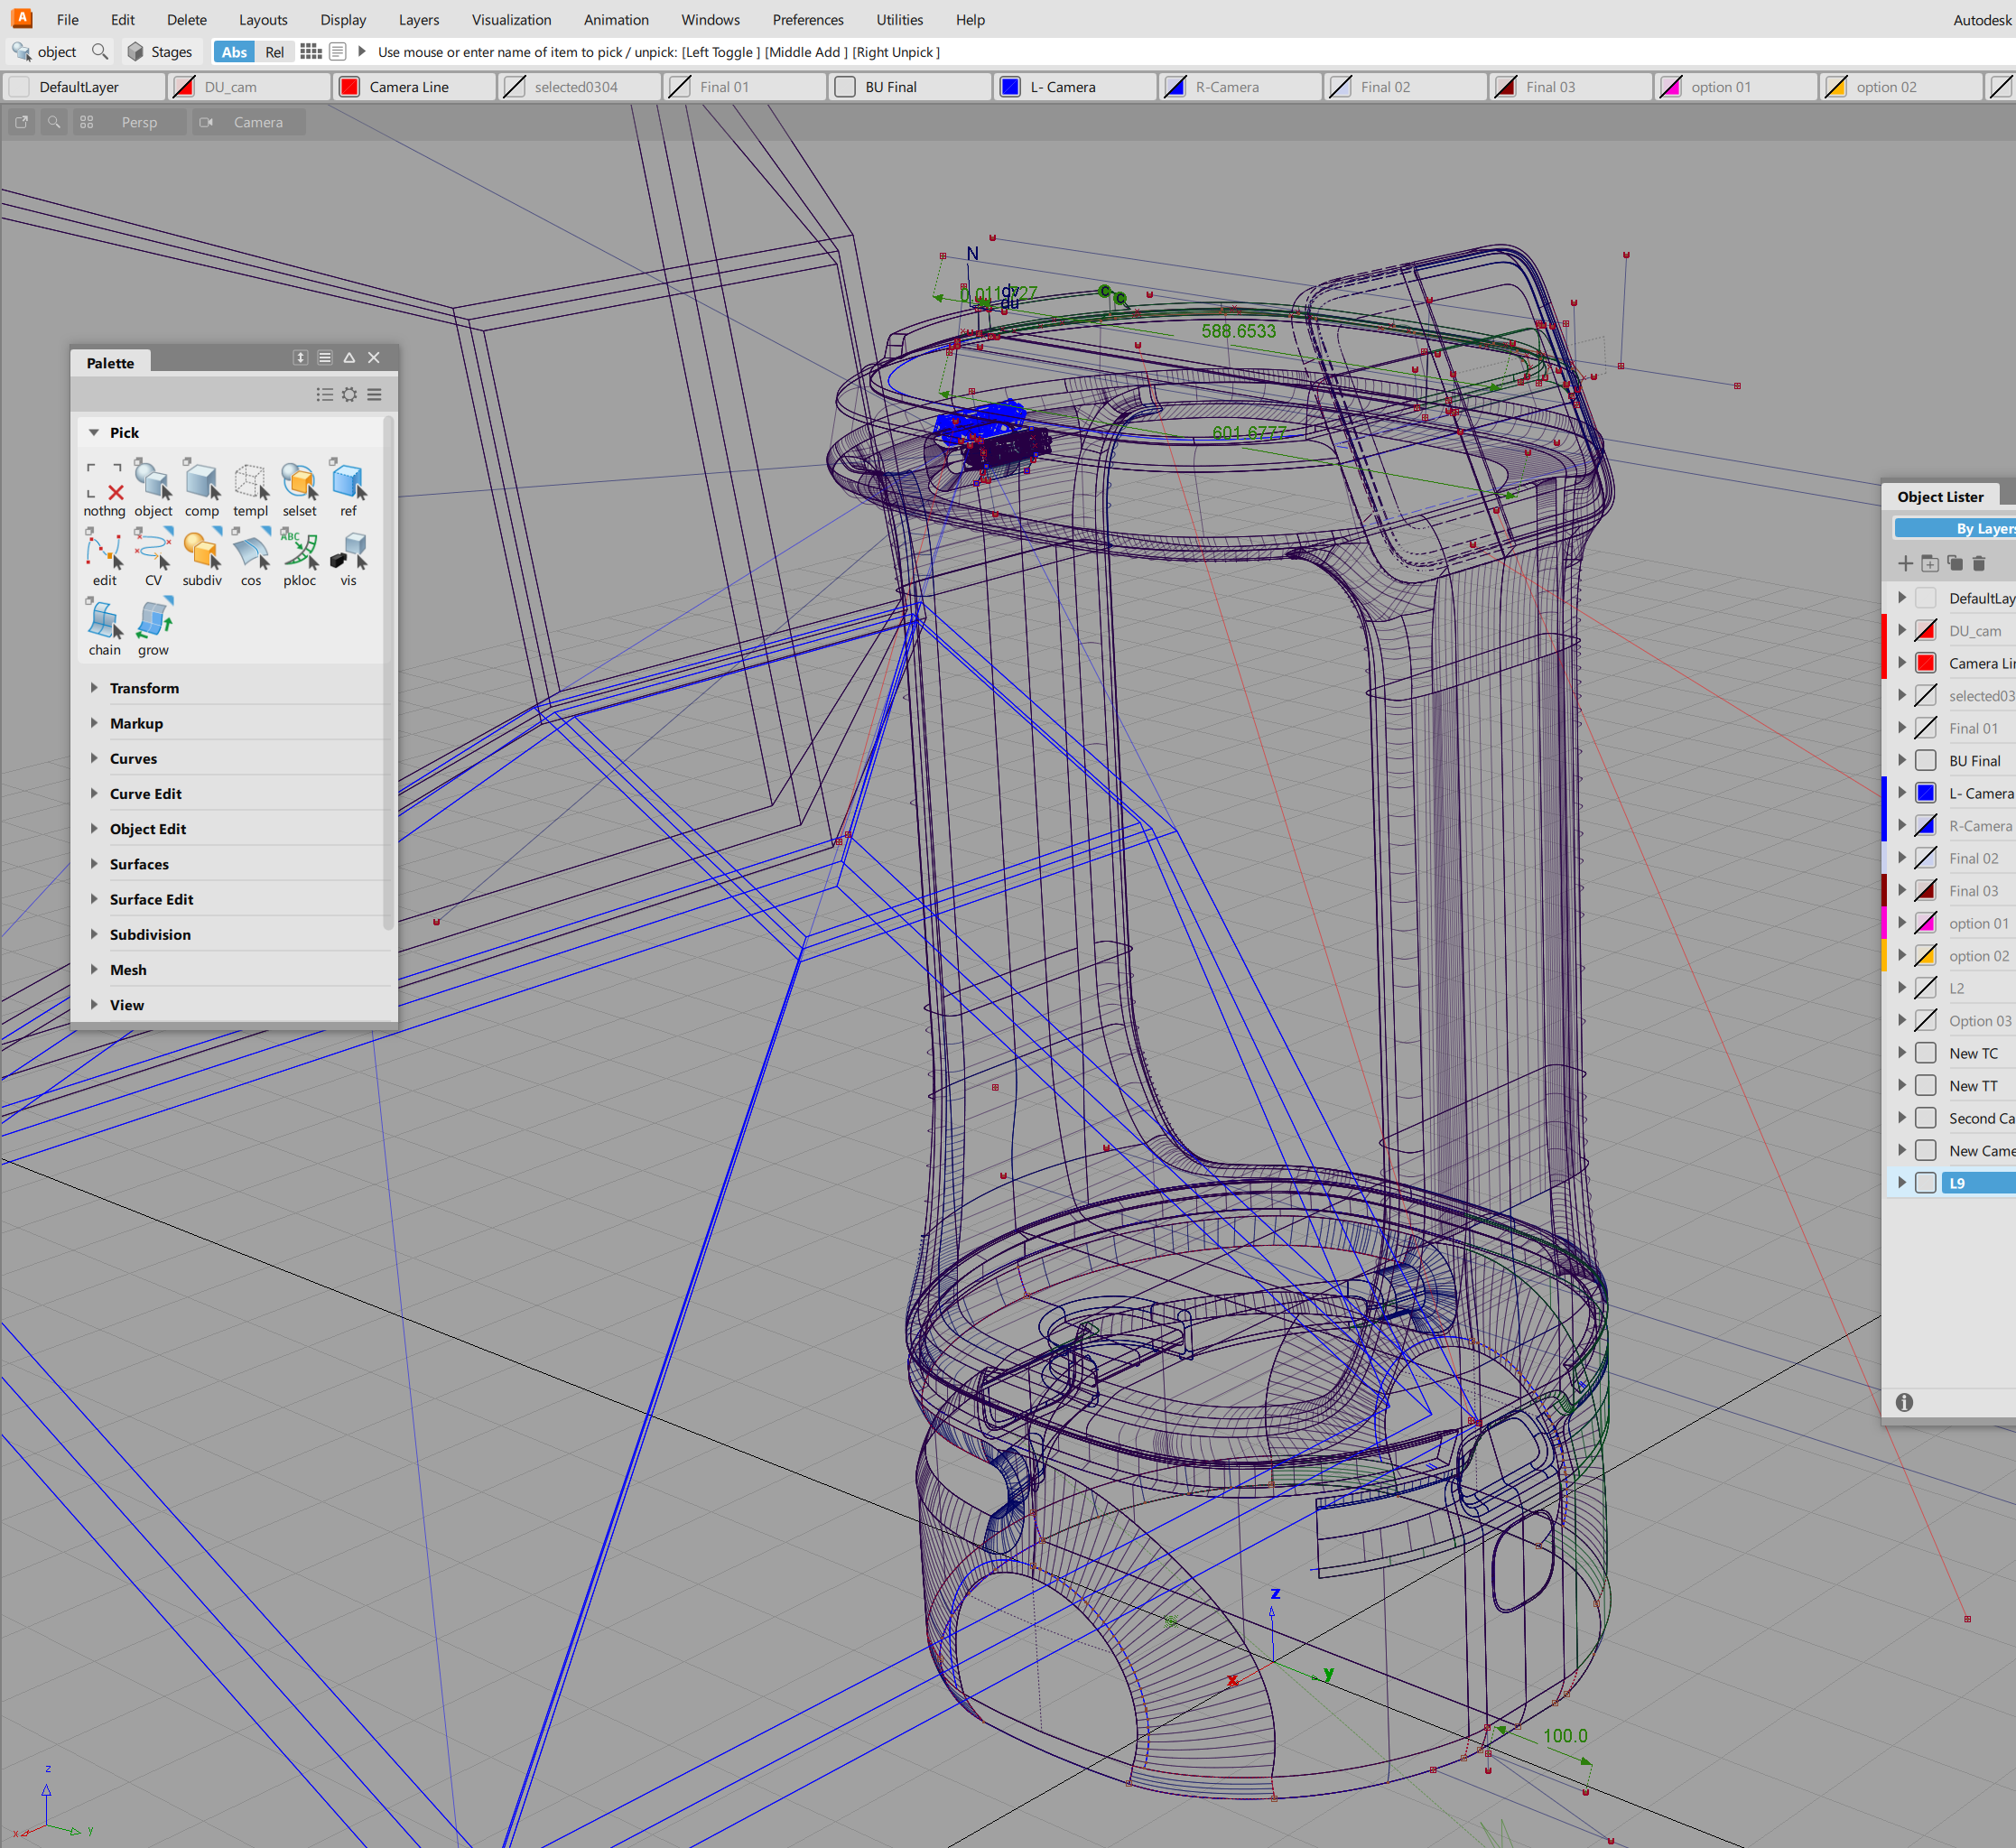
Task: Toggle visibility box of New TC layer
Action: (1925, 1053)
